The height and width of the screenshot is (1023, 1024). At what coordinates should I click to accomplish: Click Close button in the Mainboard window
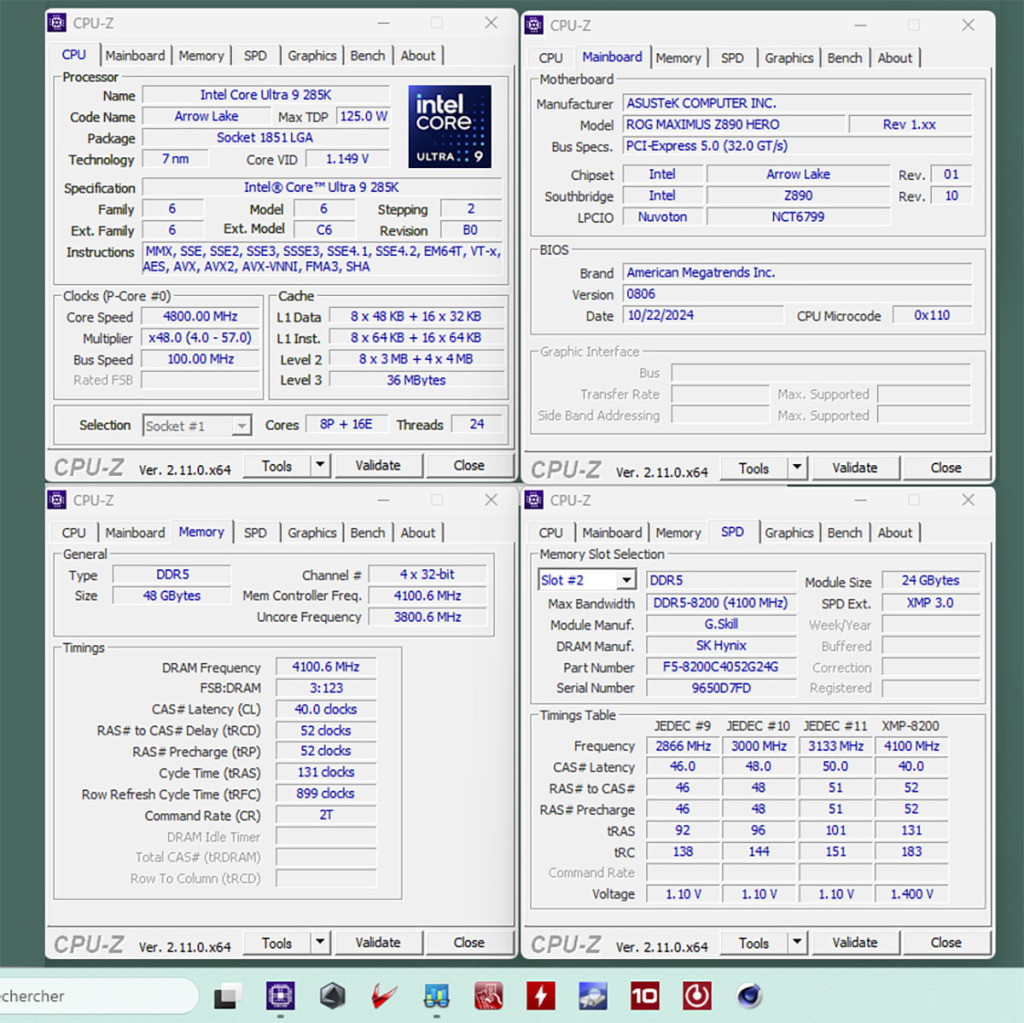[x=946, y=468]
